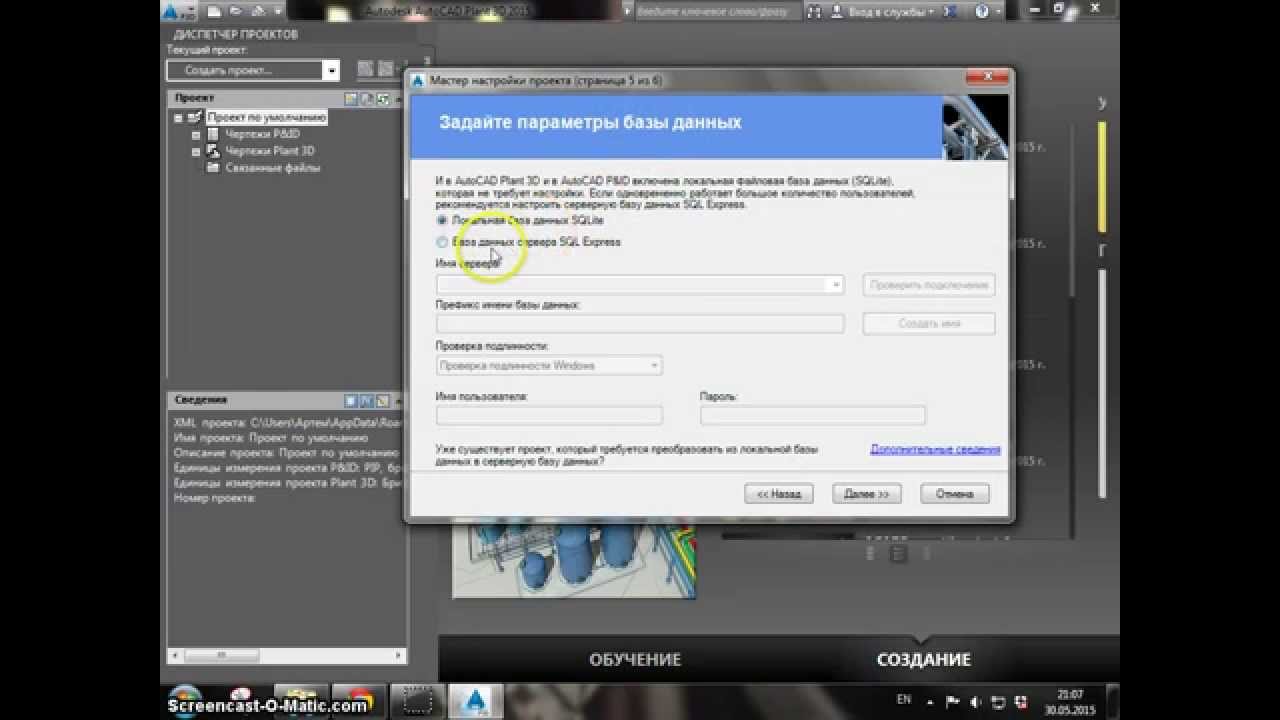Select the 'Чертежи P&ID' tree item

point(261,134)
